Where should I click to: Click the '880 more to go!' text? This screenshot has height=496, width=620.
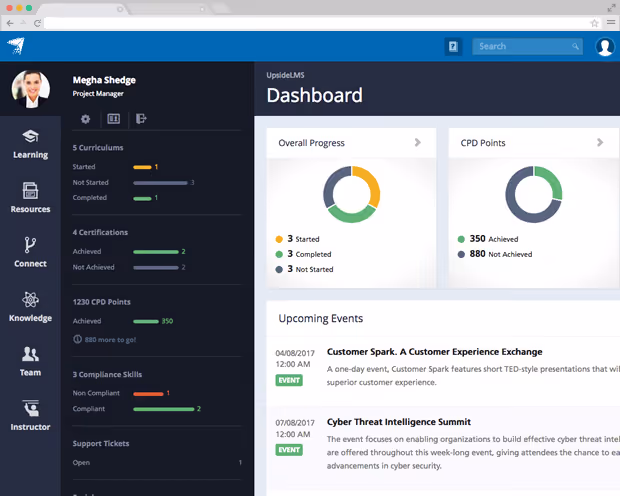(110, 339)
